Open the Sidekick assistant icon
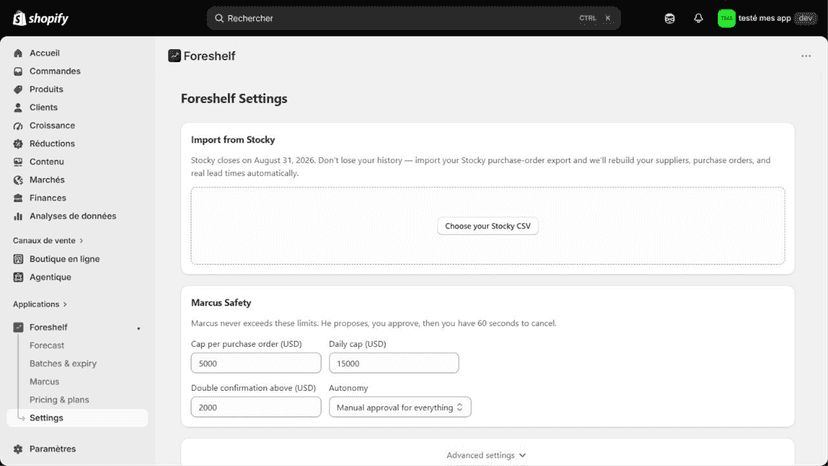828x466 pixels. coord(670,18)
